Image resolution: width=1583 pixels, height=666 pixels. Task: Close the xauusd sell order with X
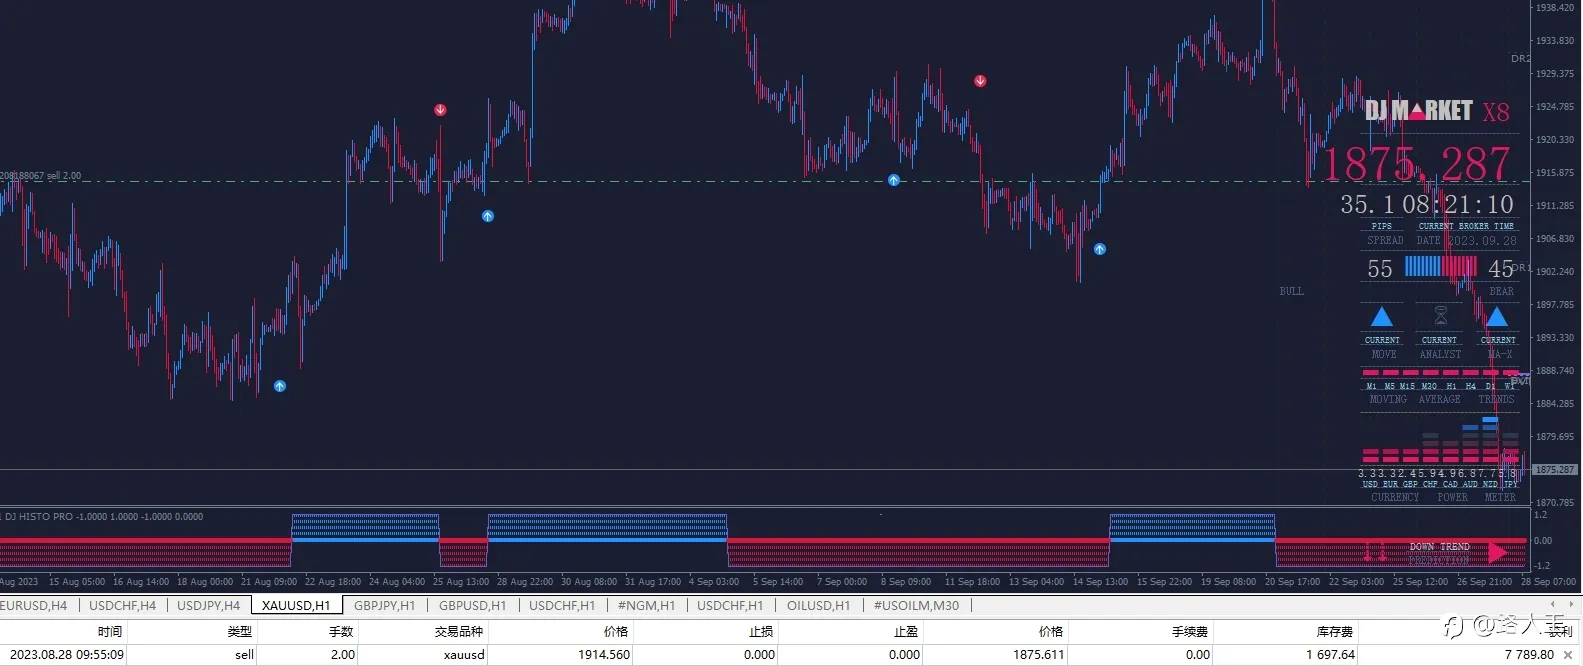tap(1567, 655)
